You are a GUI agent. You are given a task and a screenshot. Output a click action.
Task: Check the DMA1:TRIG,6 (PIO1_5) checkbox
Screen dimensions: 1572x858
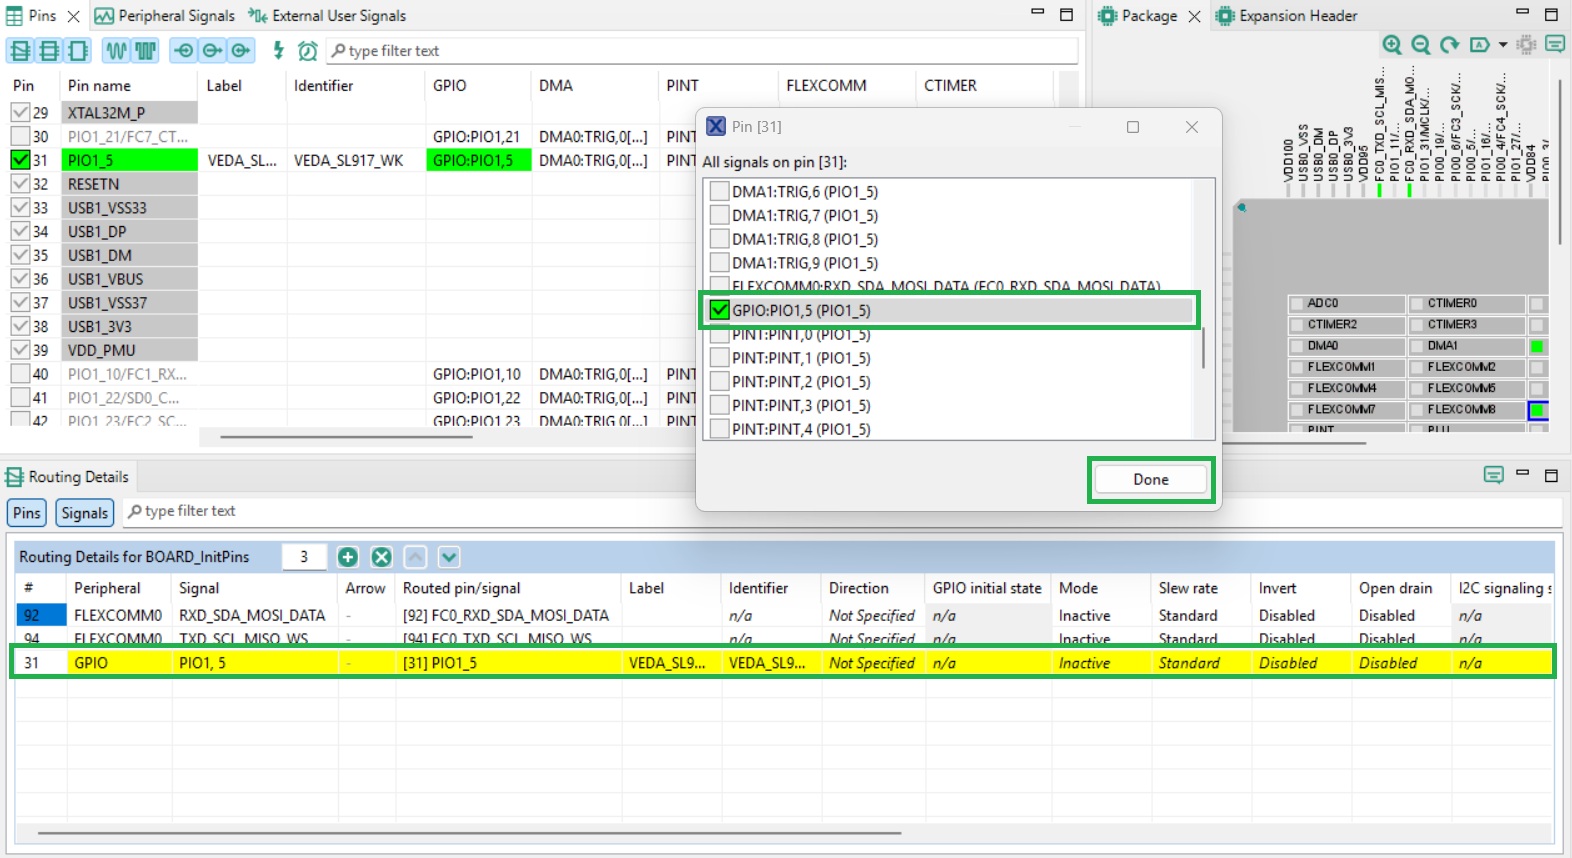click(x=719, y=191)
